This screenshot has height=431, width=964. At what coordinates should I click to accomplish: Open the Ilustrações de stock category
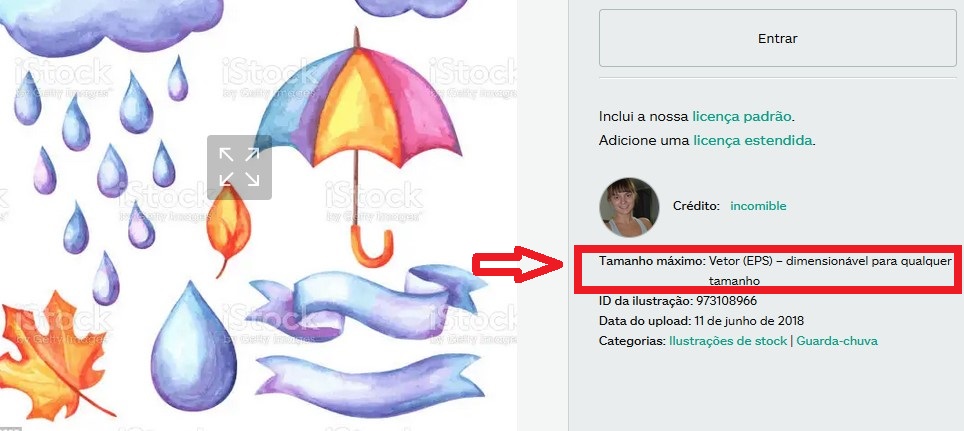pyautogui.click(x=728, y=341)
